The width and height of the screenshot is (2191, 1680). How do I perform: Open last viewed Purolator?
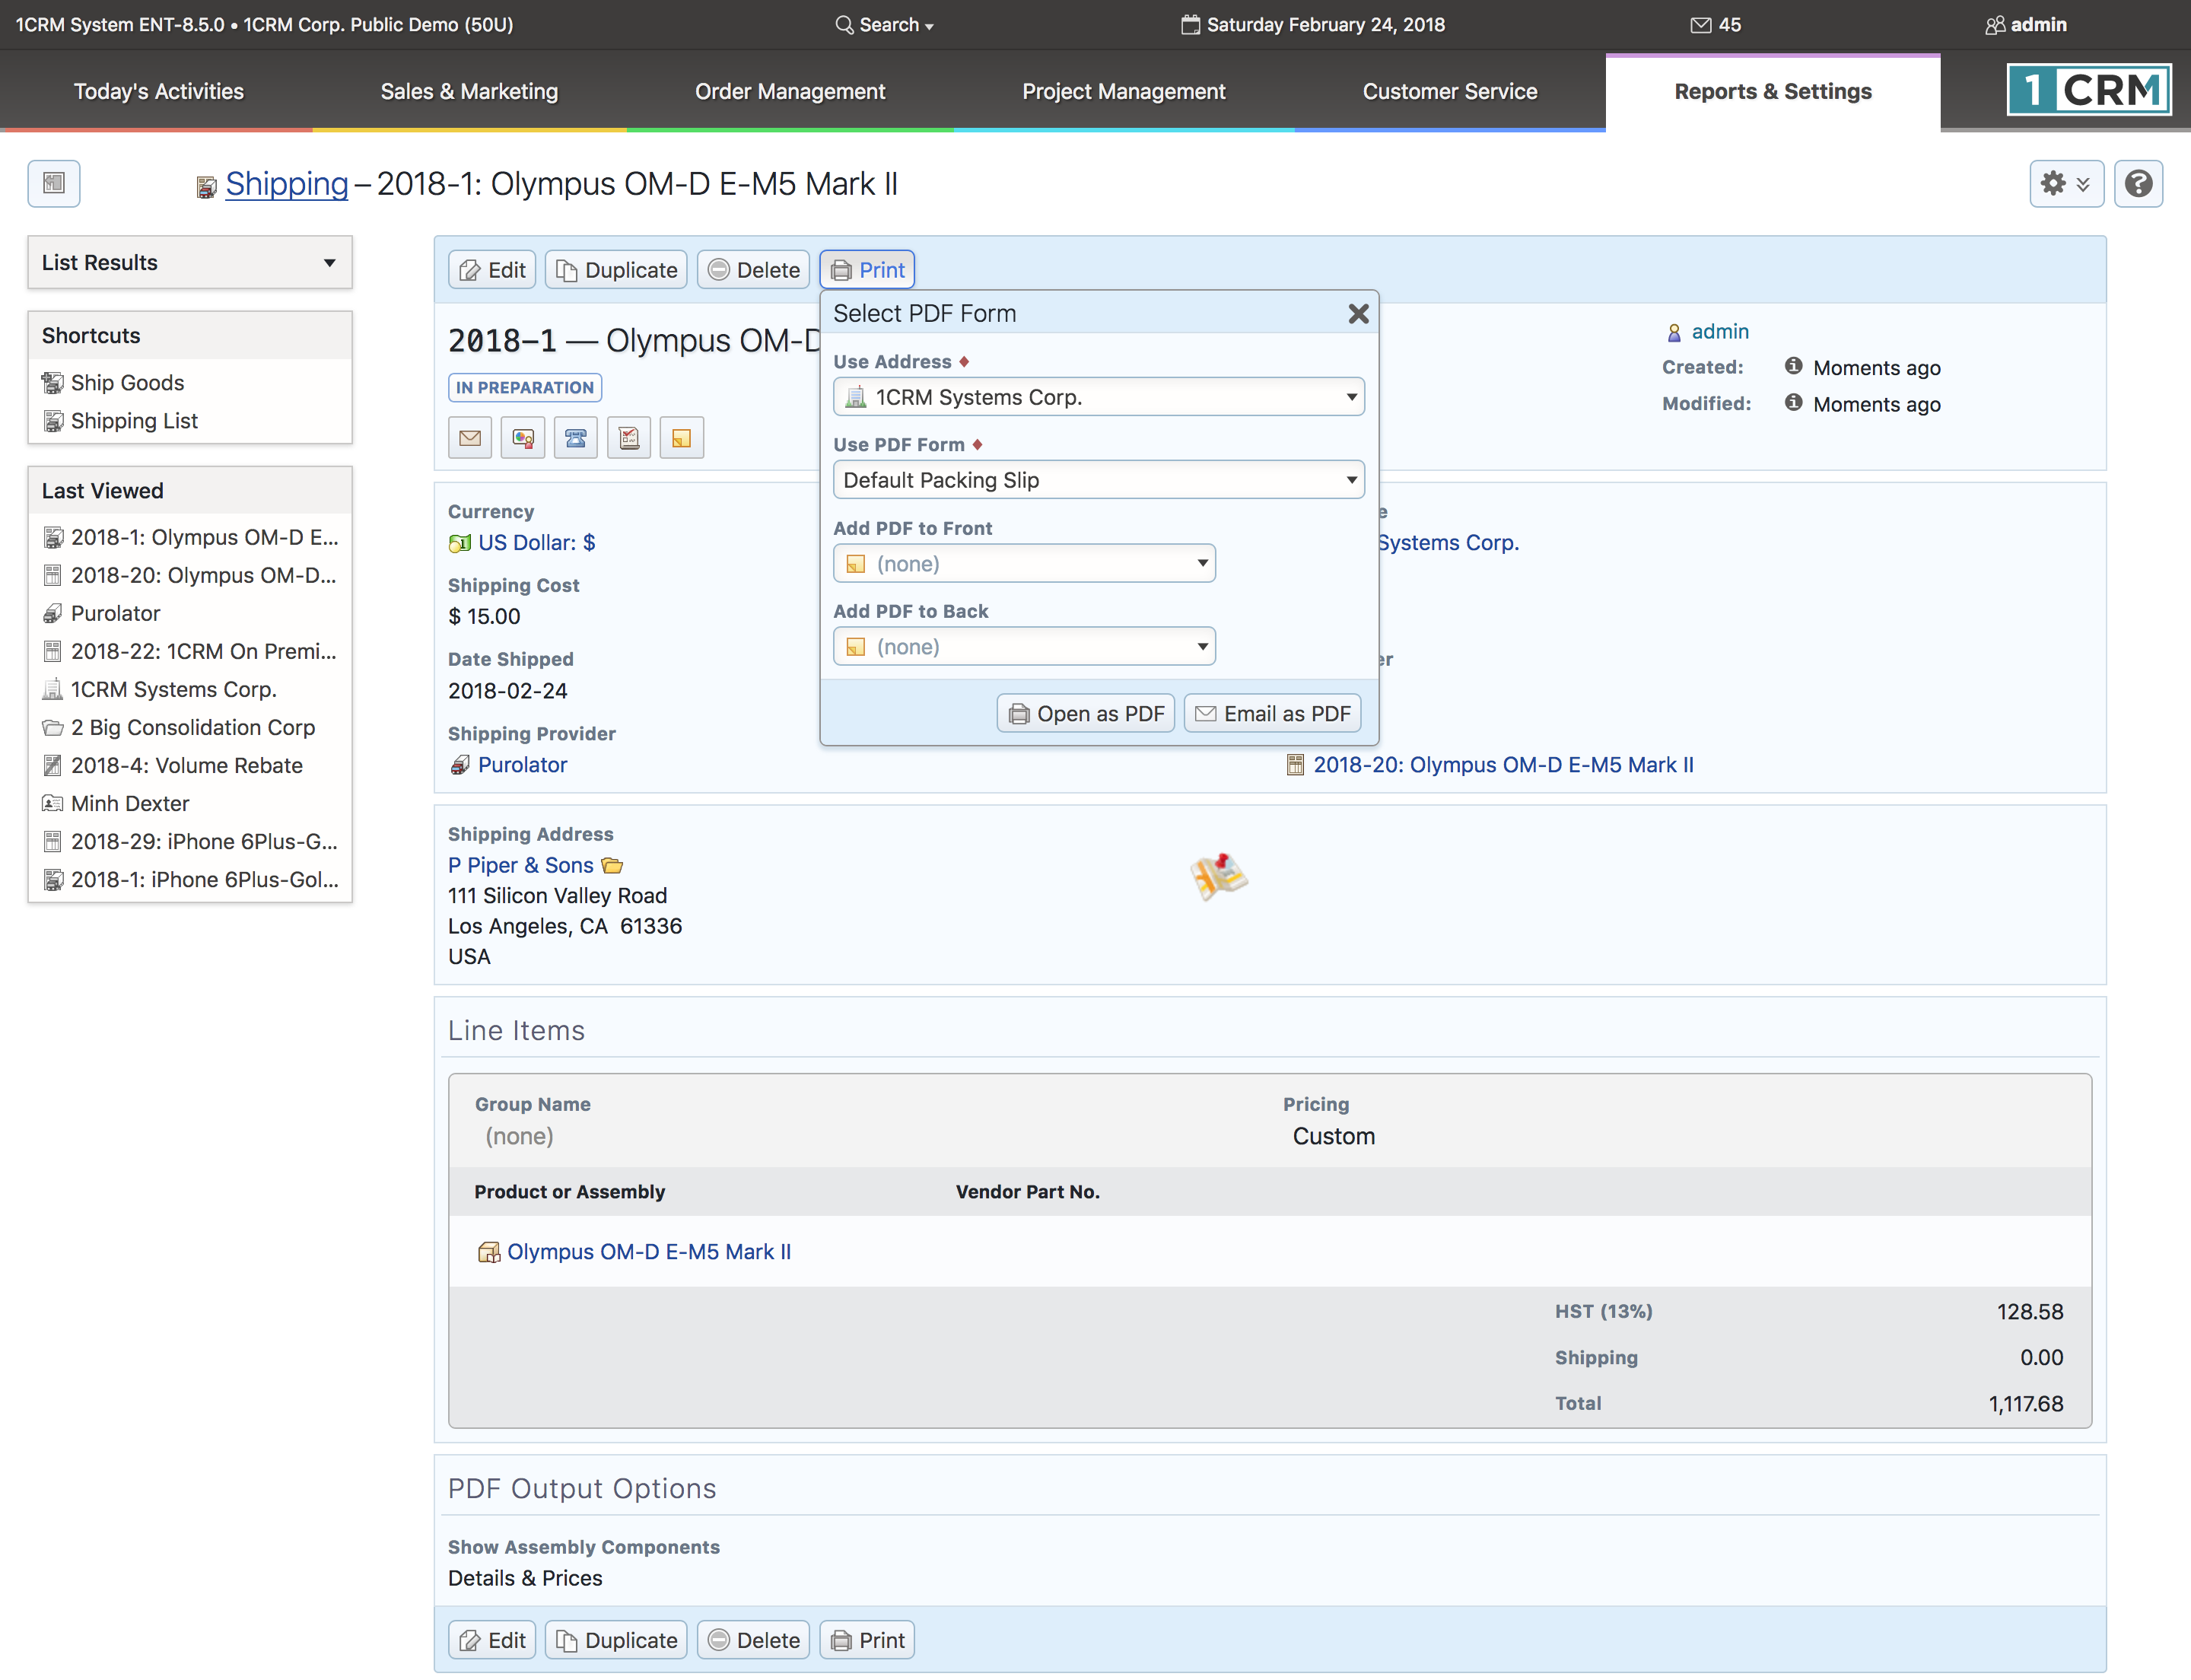(115, 613)
